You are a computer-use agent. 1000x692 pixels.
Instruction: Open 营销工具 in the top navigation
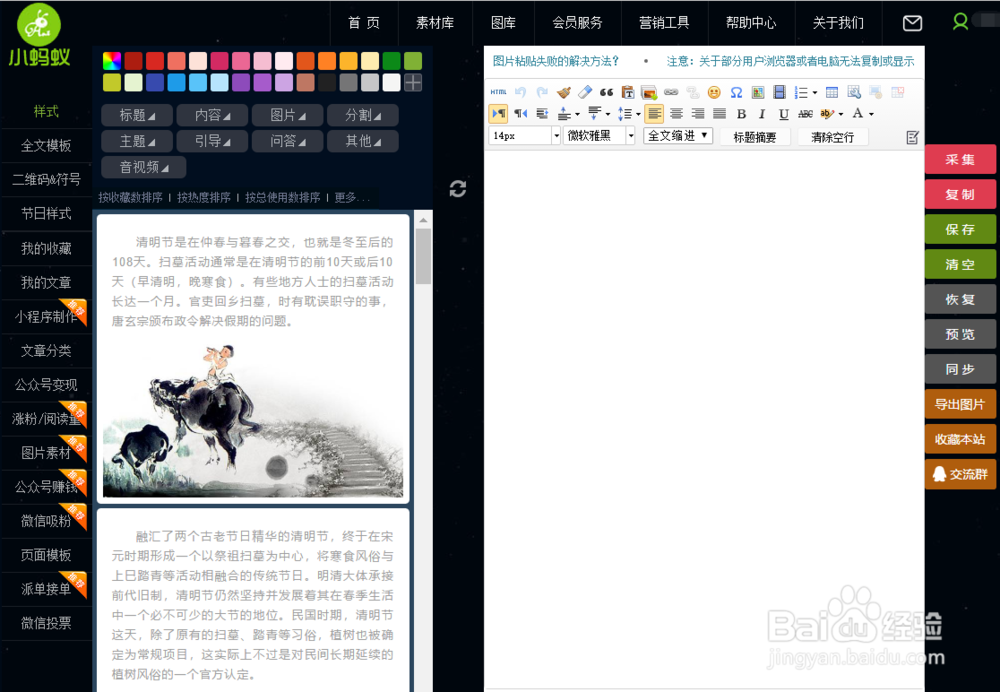(664, 23)
